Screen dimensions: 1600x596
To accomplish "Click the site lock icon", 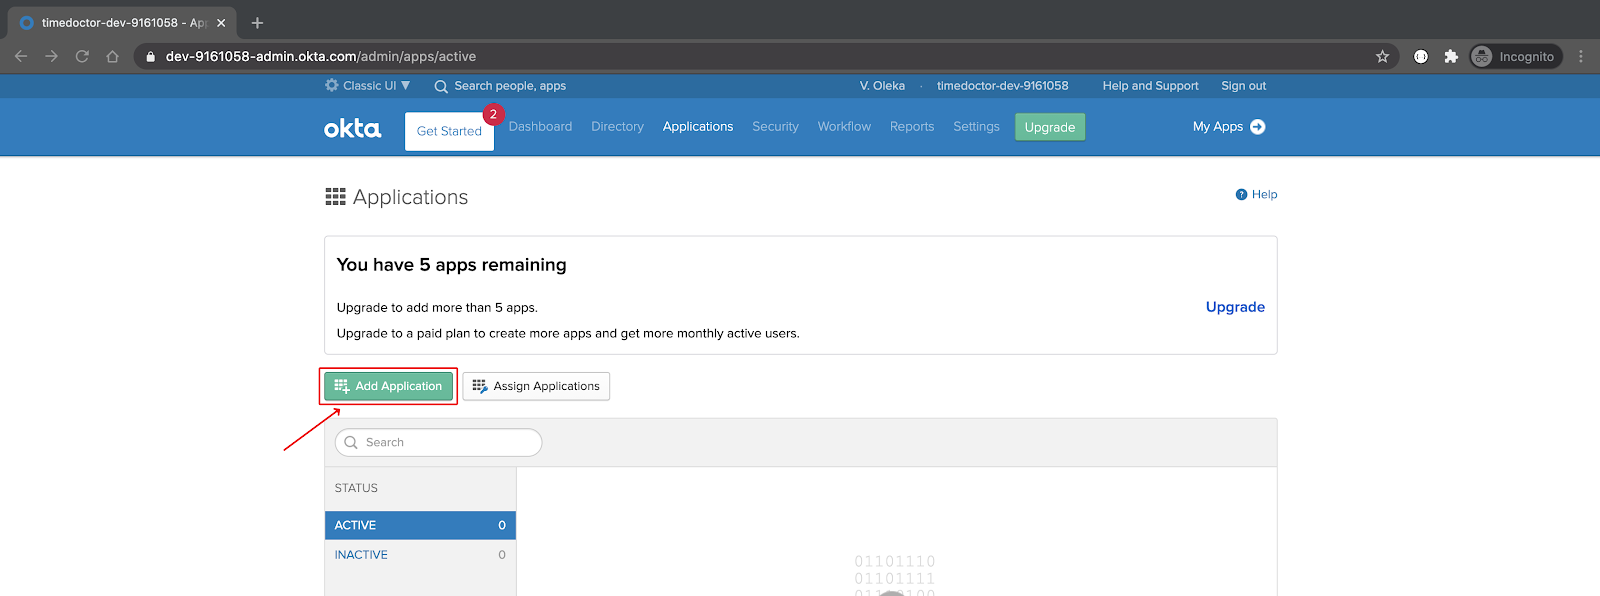I will [x=150, y=57].
